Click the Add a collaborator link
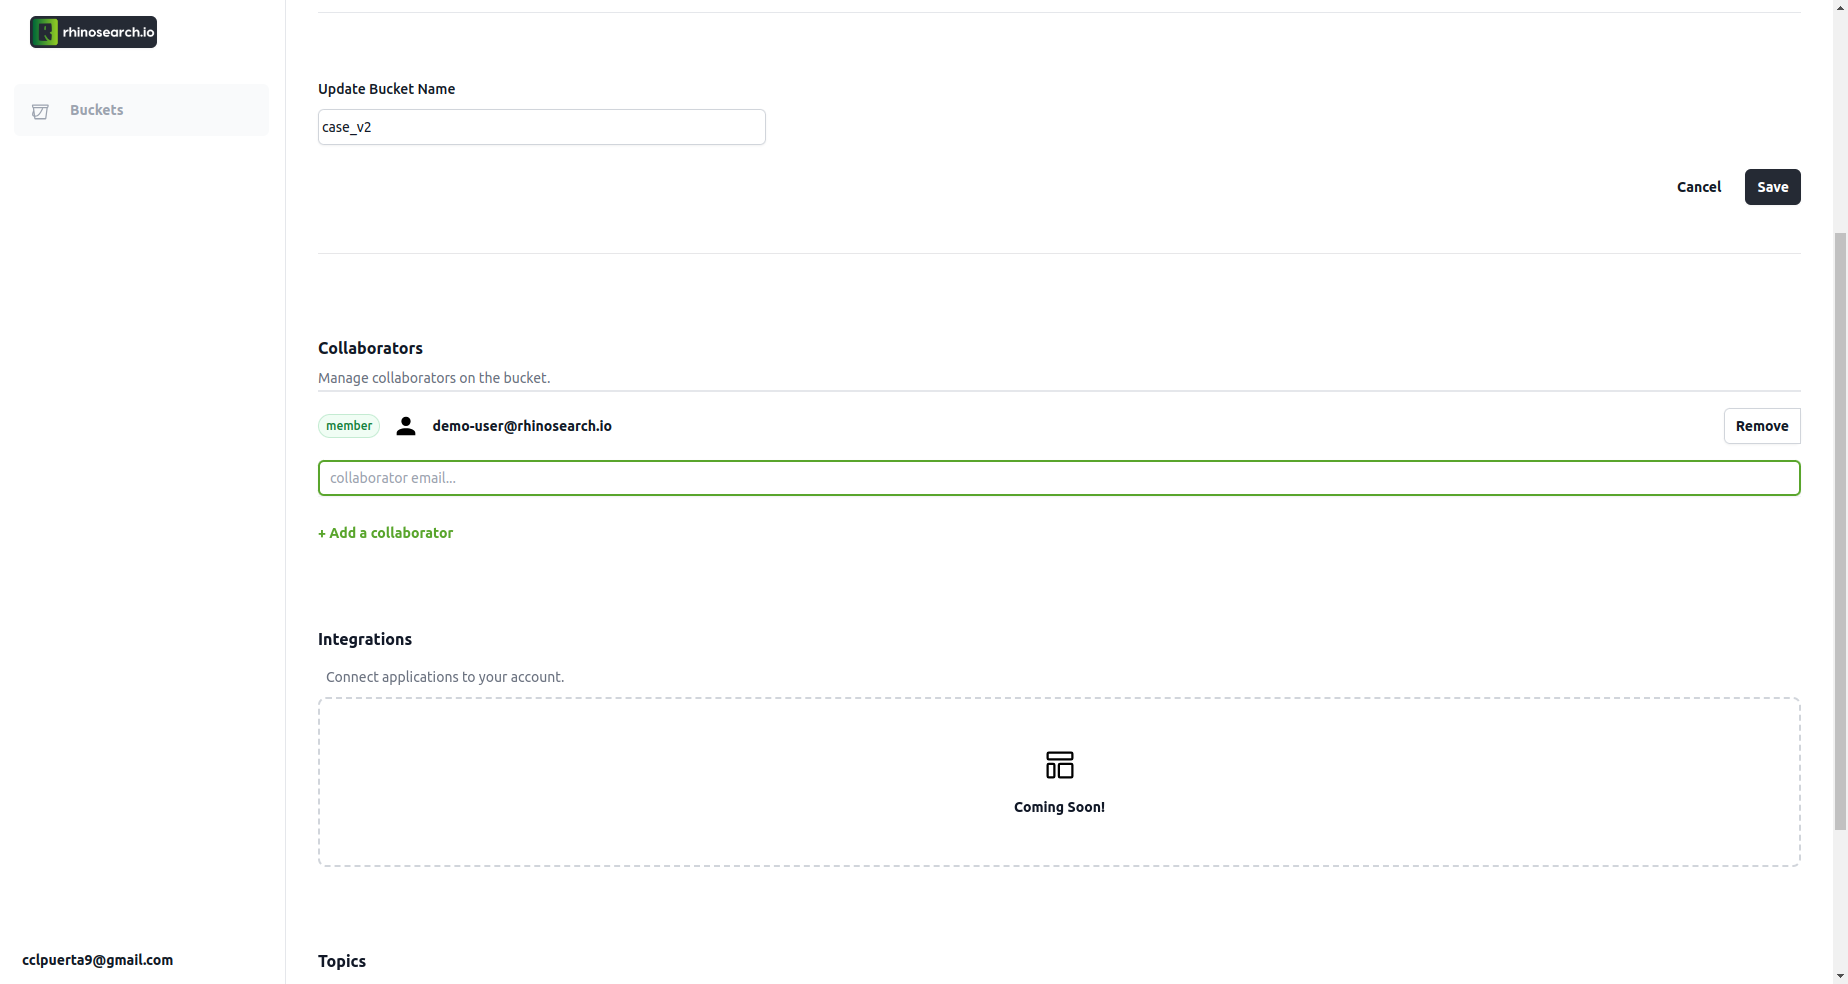This screenshot has width=1848, height=984. click(385, 533)
